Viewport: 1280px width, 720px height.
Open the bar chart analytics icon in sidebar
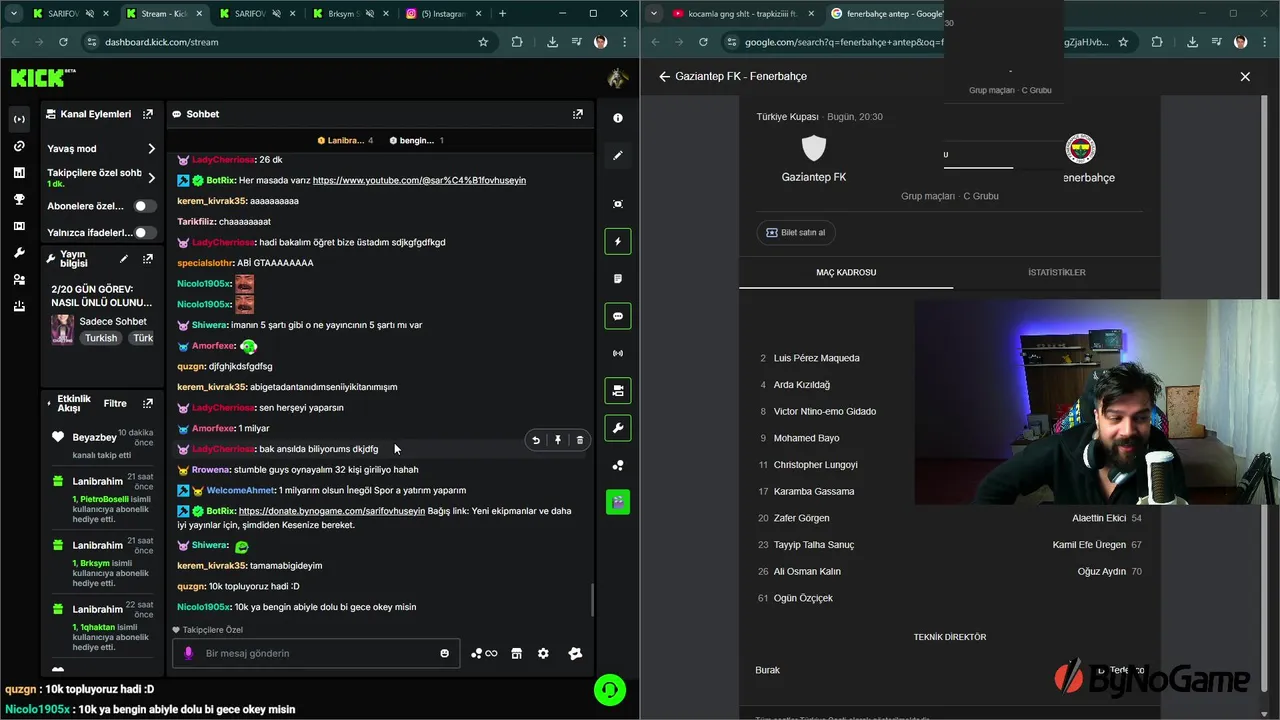point(19,173)
